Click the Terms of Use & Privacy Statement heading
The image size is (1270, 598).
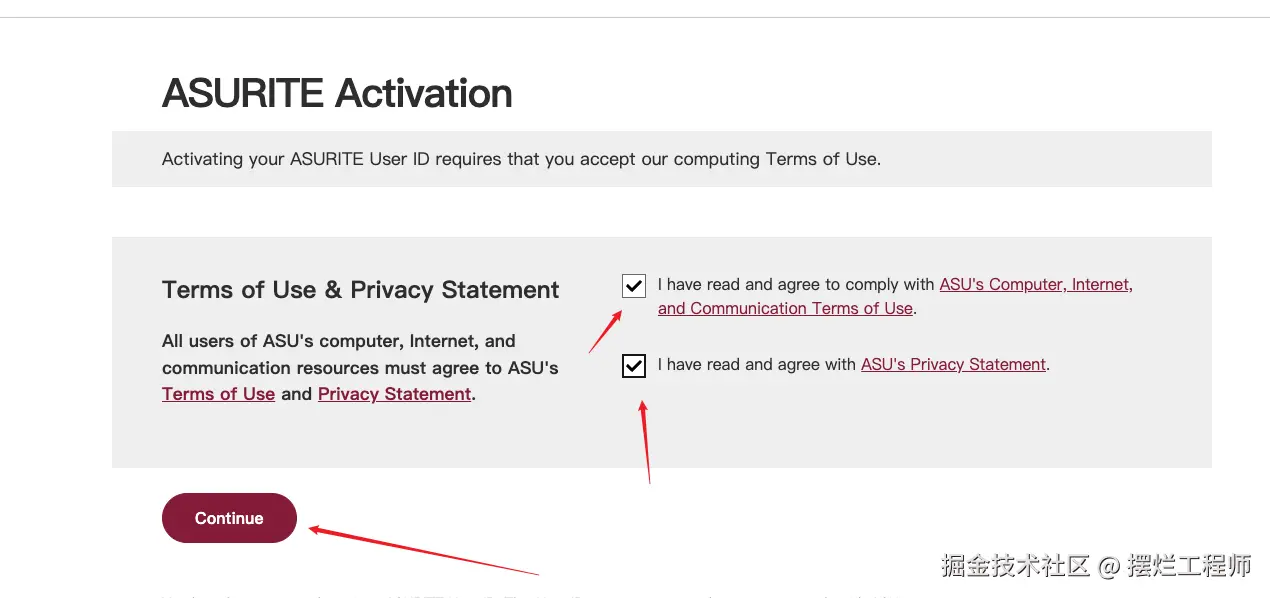coord(360,290)
